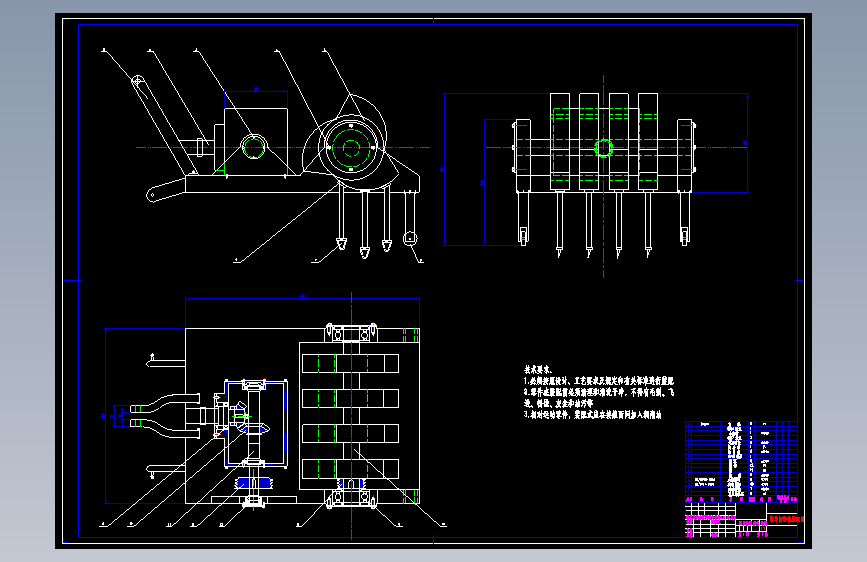Pick the magenta header row below parts list
The height and width of the screenshot is (562, 867).
tap(741, 499)
